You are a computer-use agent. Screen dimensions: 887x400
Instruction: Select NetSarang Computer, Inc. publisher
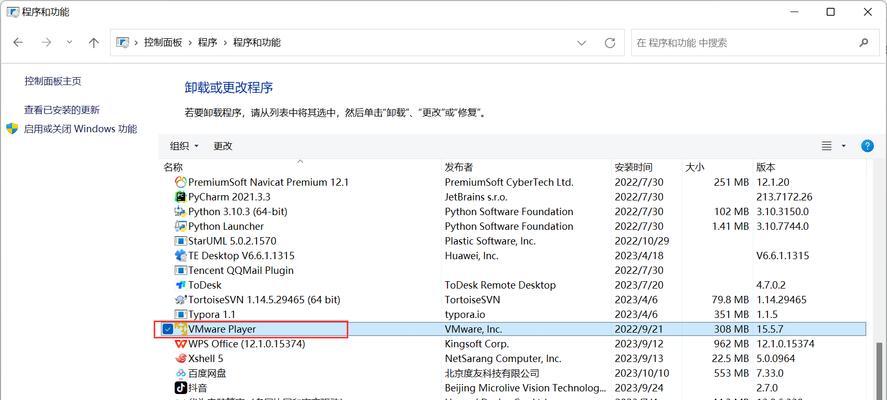tap(503, 359)
